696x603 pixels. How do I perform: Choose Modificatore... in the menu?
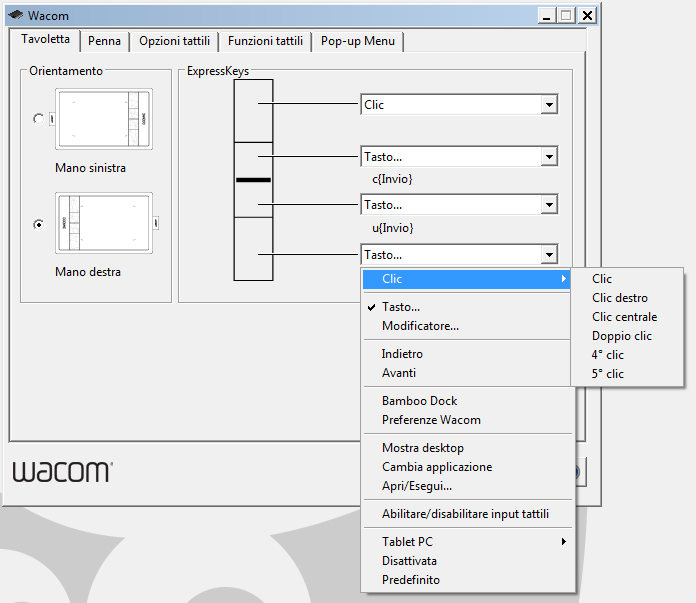(466, 326)
